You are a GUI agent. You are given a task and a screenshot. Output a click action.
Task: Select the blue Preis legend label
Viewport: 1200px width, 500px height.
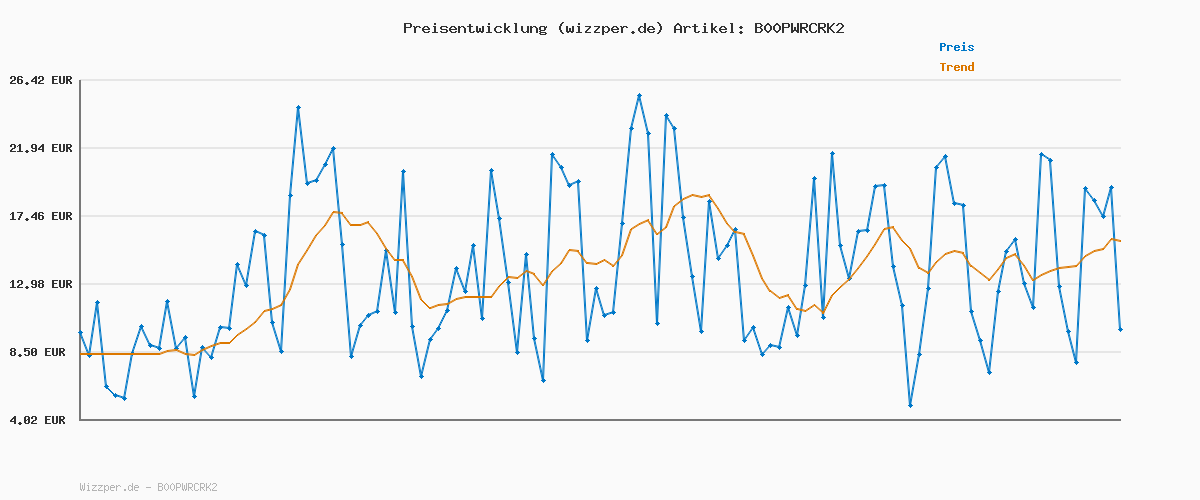pos(956,47)
